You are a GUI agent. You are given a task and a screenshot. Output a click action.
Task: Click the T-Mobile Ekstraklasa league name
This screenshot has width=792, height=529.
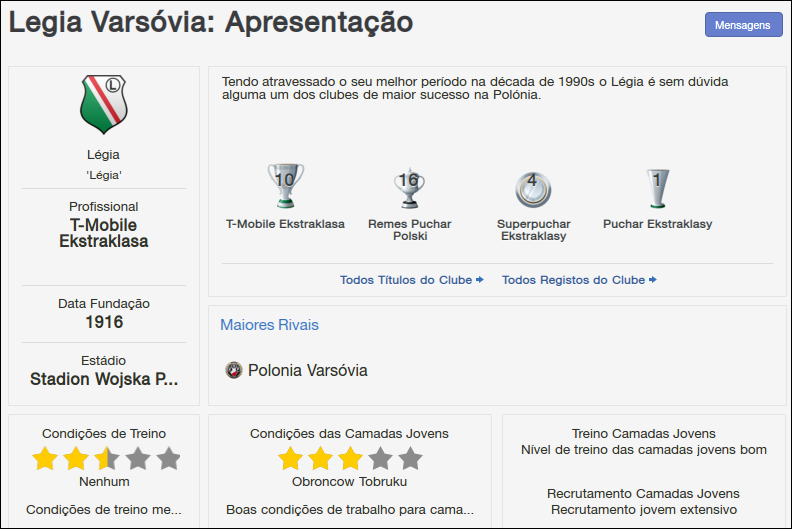coord(104,233)
